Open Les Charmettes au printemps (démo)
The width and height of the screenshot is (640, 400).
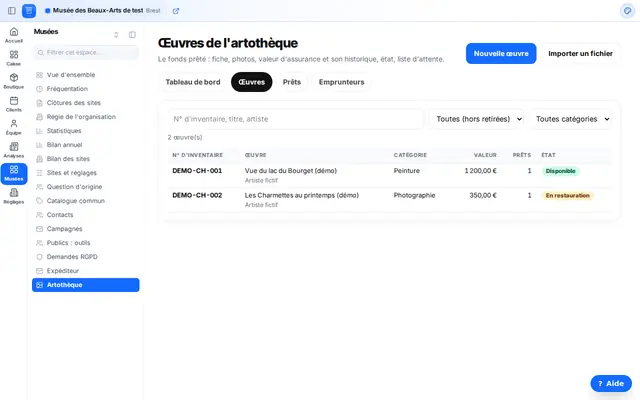click(x=302, y=195)
